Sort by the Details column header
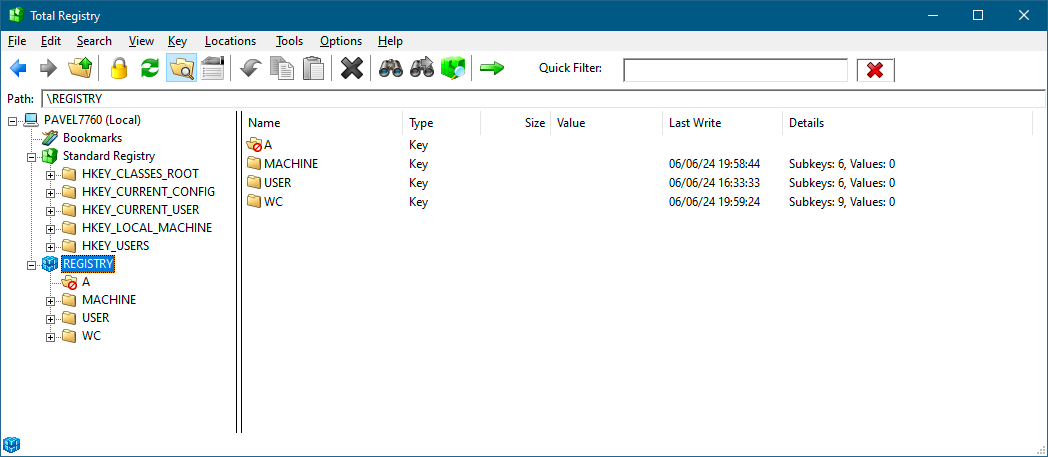This screenshot has width=1048, height=457. [908, 123]
